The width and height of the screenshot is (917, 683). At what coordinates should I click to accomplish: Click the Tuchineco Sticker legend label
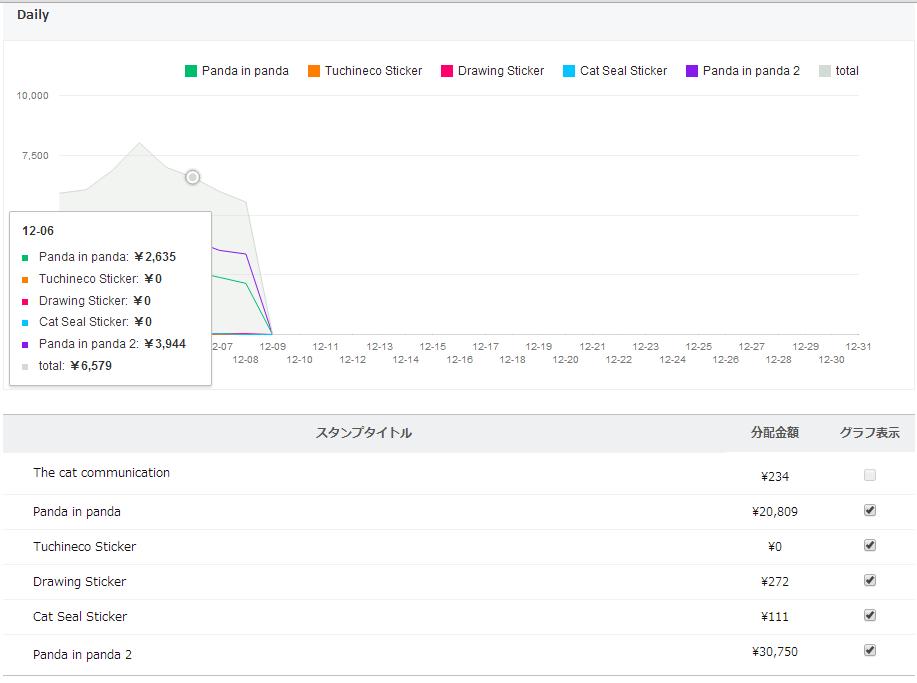(x=373, y=71)
